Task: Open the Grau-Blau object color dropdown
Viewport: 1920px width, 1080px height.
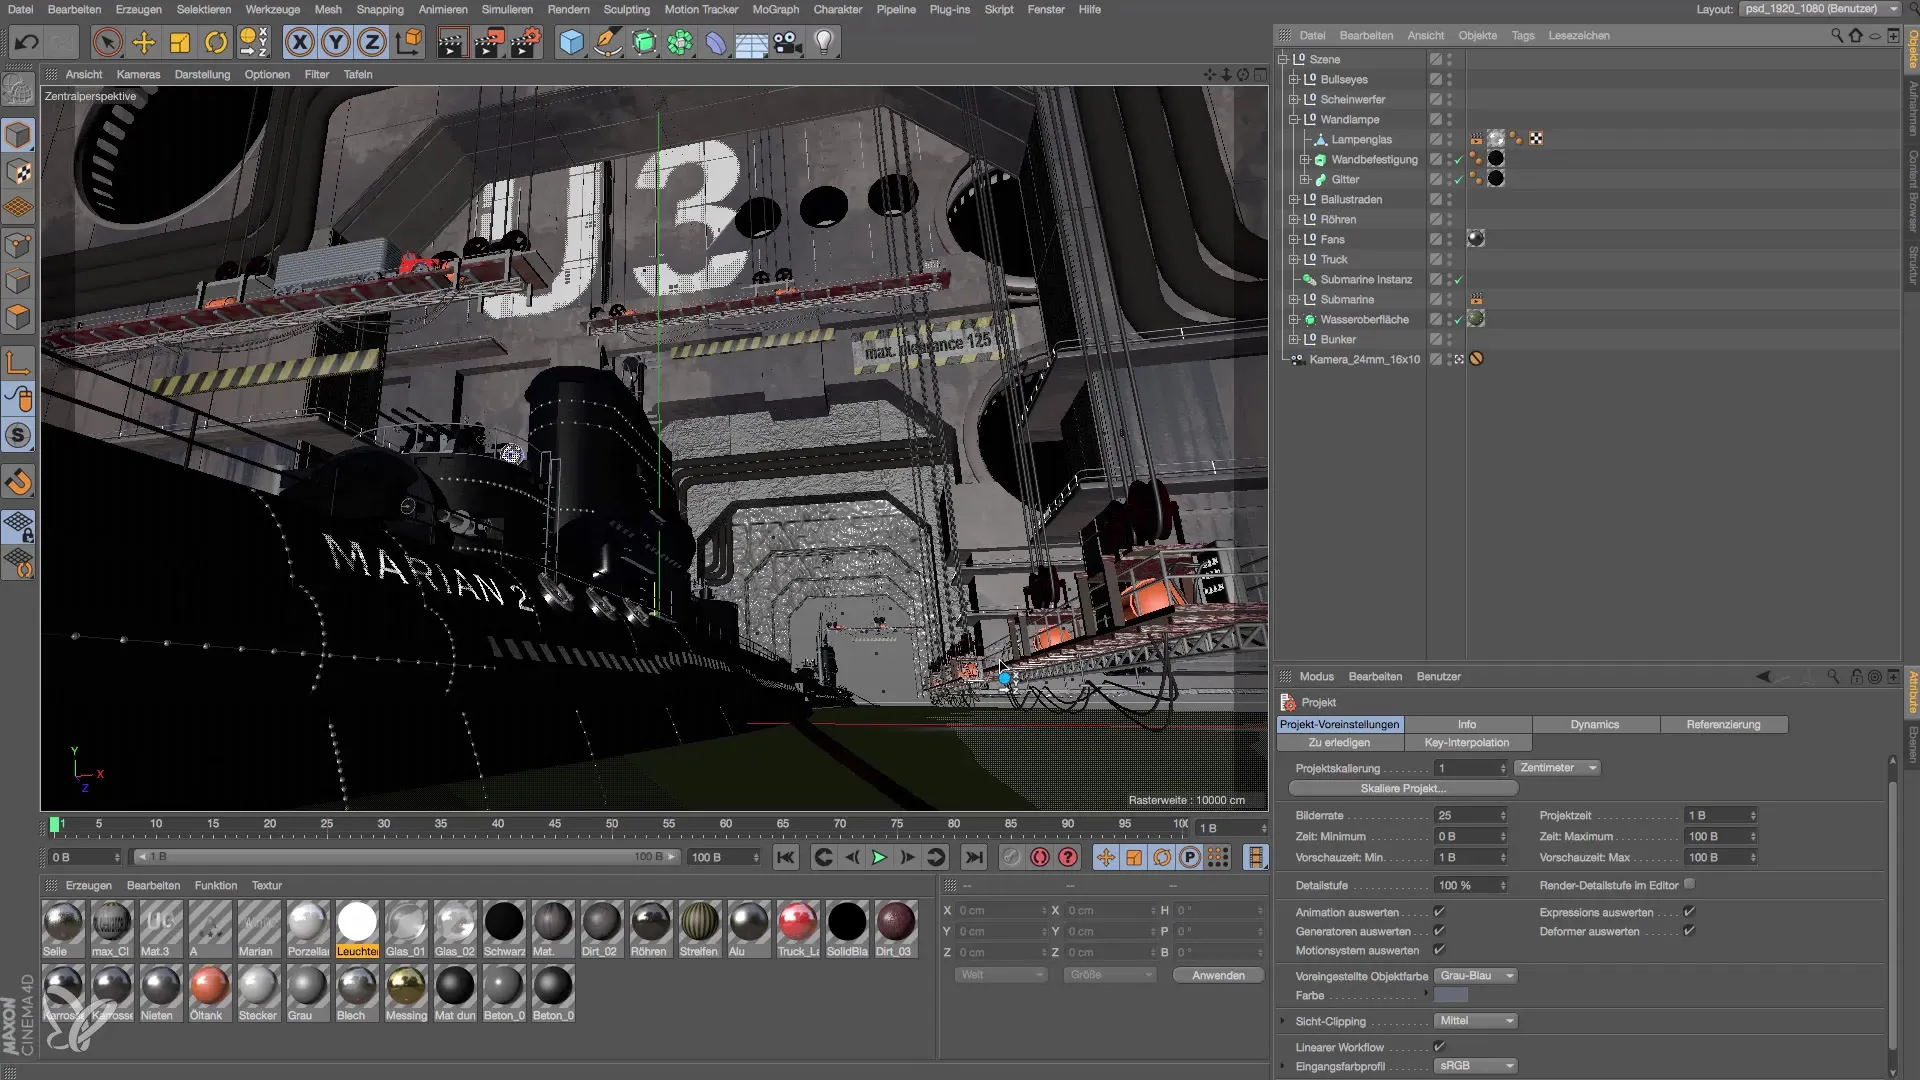Action: (1475, 975)
